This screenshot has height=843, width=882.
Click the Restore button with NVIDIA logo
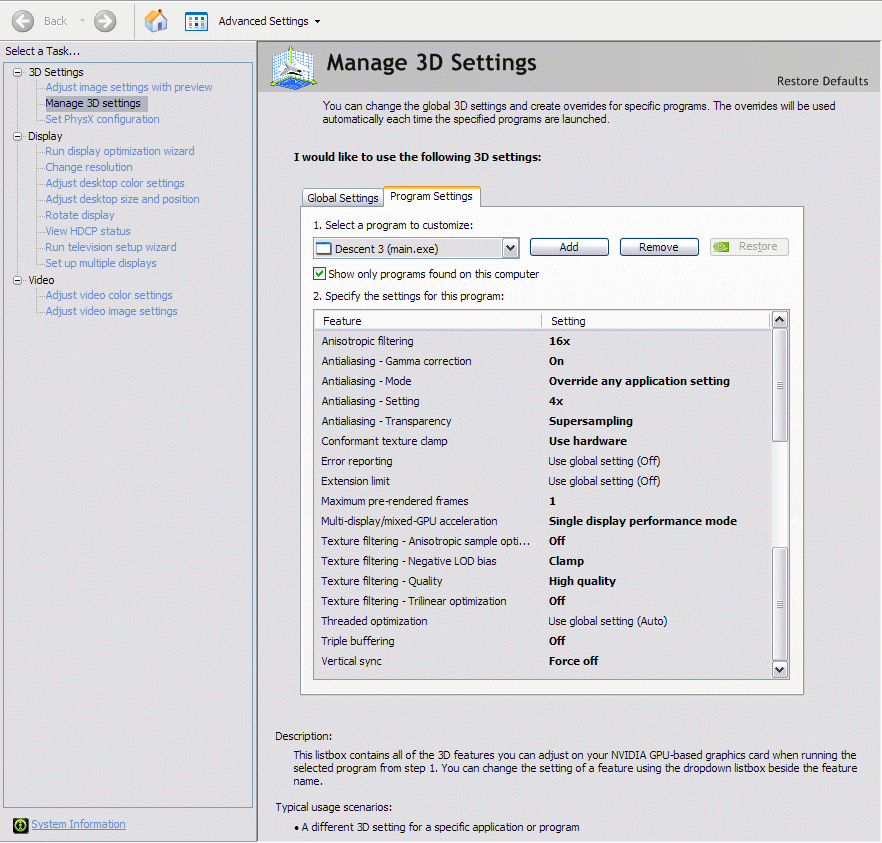click(749, 247)
